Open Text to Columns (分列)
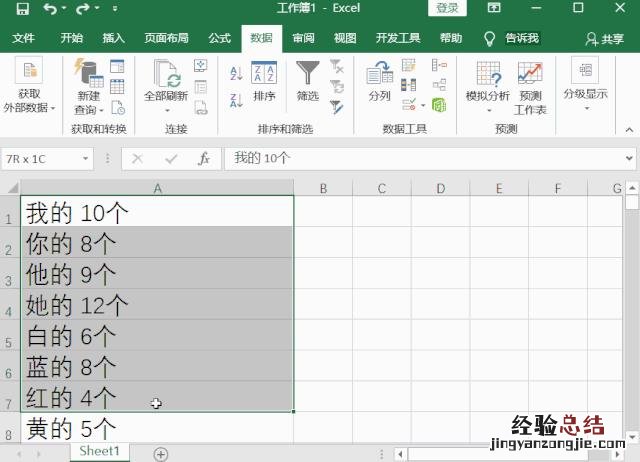Viewport: 640px width, 462px height. pyautogui.click(x=379, y=80)
